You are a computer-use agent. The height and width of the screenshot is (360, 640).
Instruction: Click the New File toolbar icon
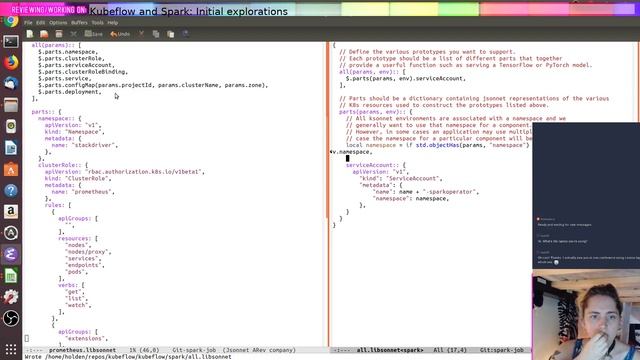[30, 34]
